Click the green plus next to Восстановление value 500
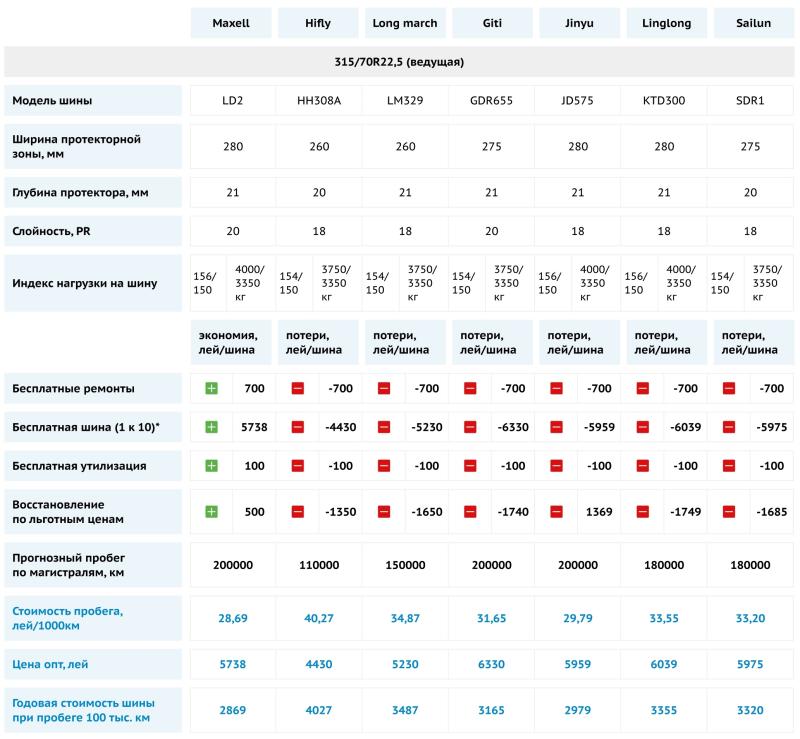The width and height of the screenshot is (800, 739). pyautogui.click(x=211, y=512)
